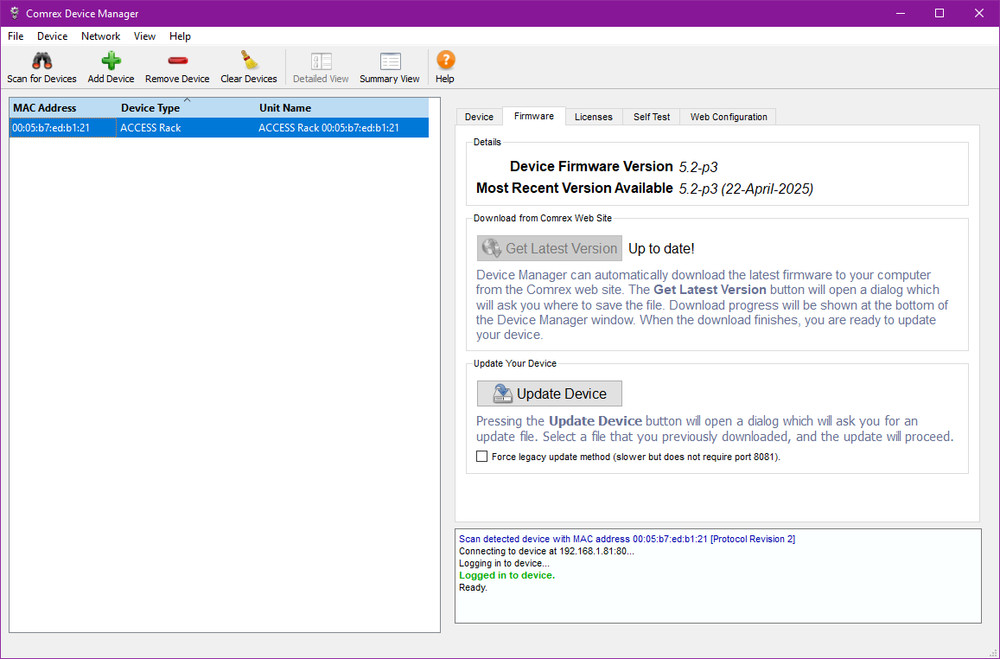This screenshot has height=659, width=1000.
Task: Sort list by Device Type column header
Action: (150, 108)
